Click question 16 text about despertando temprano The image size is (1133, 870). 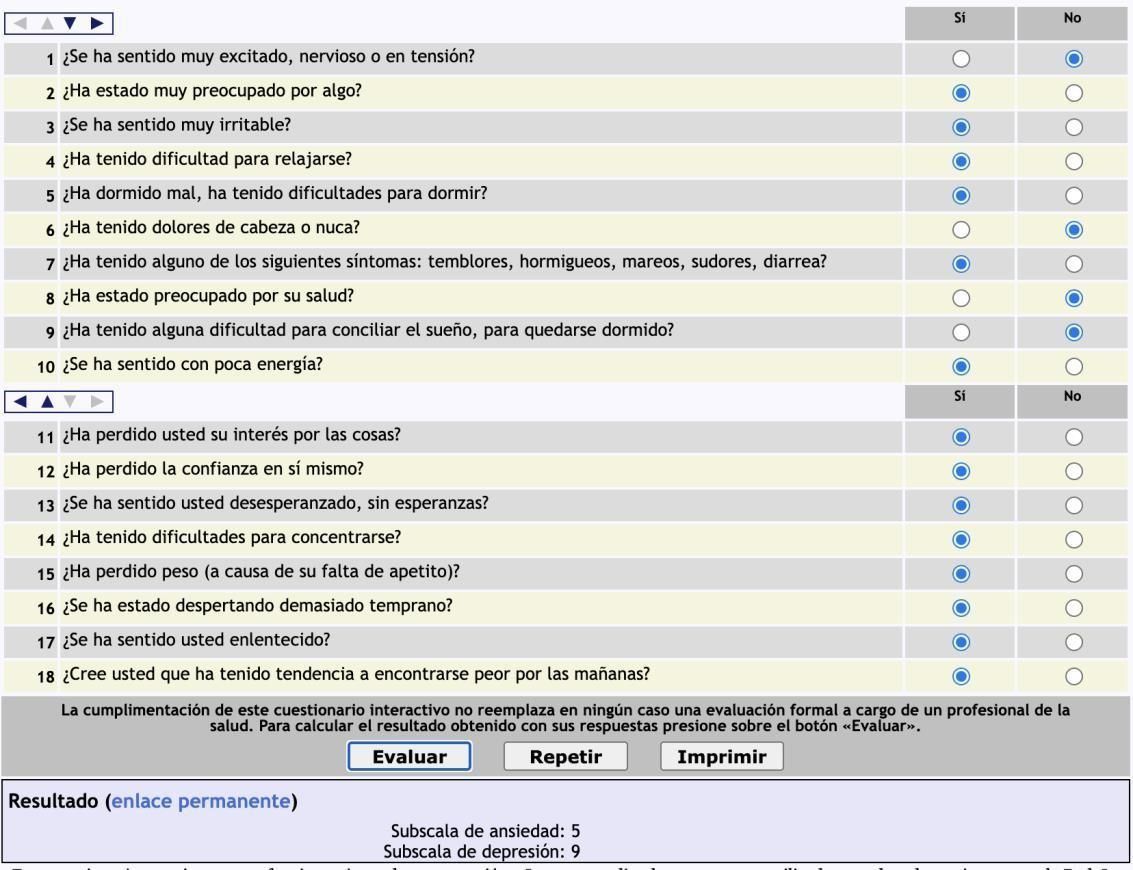point(257,606)
